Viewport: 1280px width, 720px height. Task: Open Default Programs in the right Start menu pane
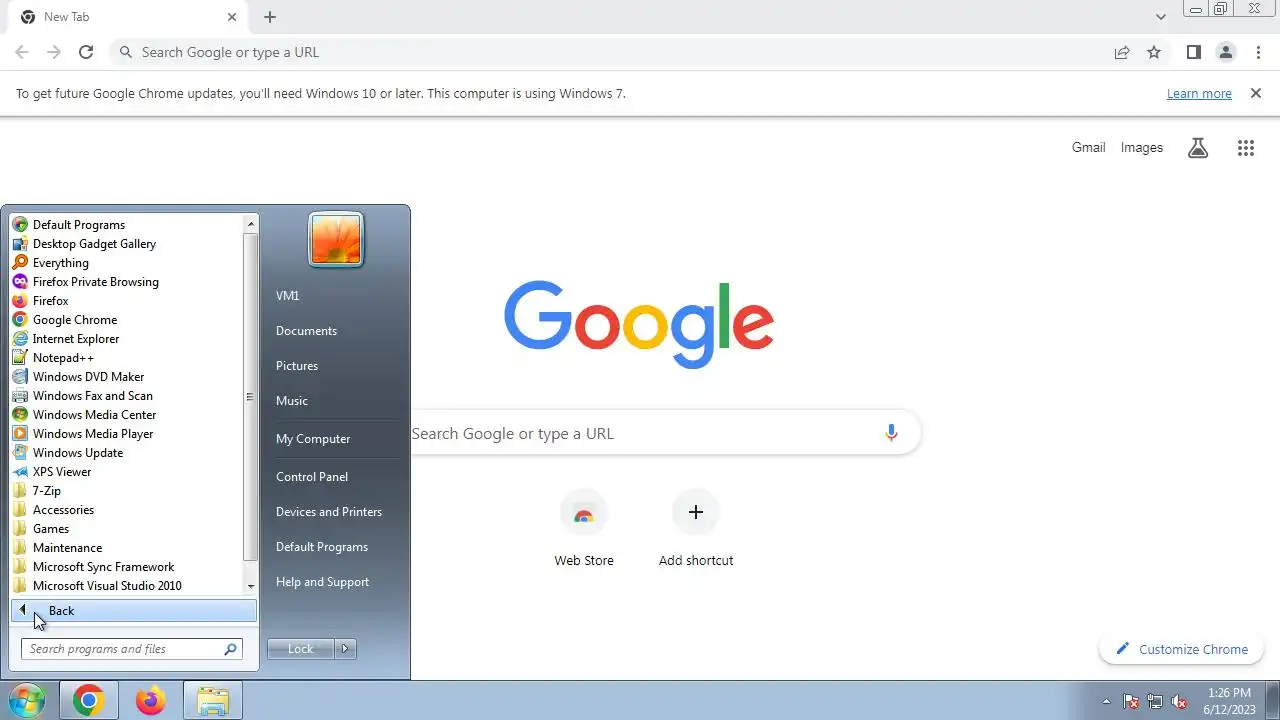(322, 547)
